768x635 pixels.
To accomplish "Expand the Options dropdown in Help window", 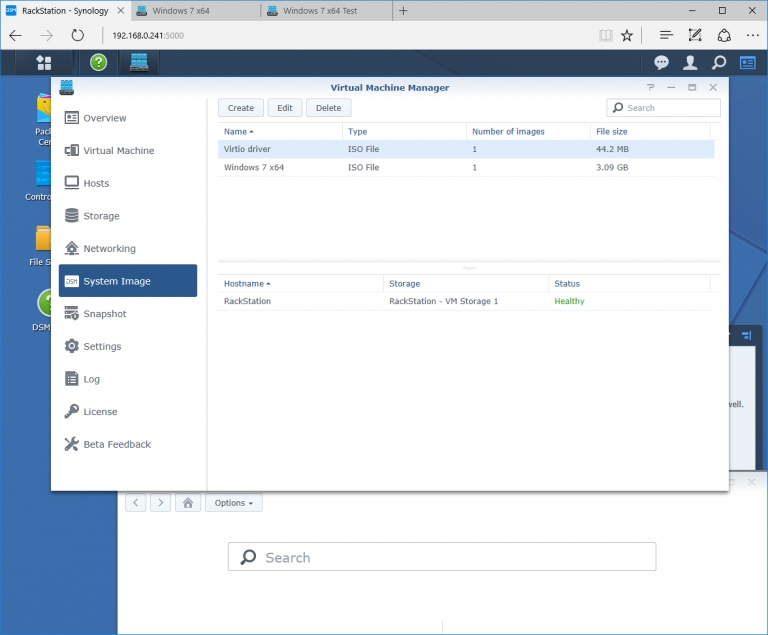I will click(234, 503).
